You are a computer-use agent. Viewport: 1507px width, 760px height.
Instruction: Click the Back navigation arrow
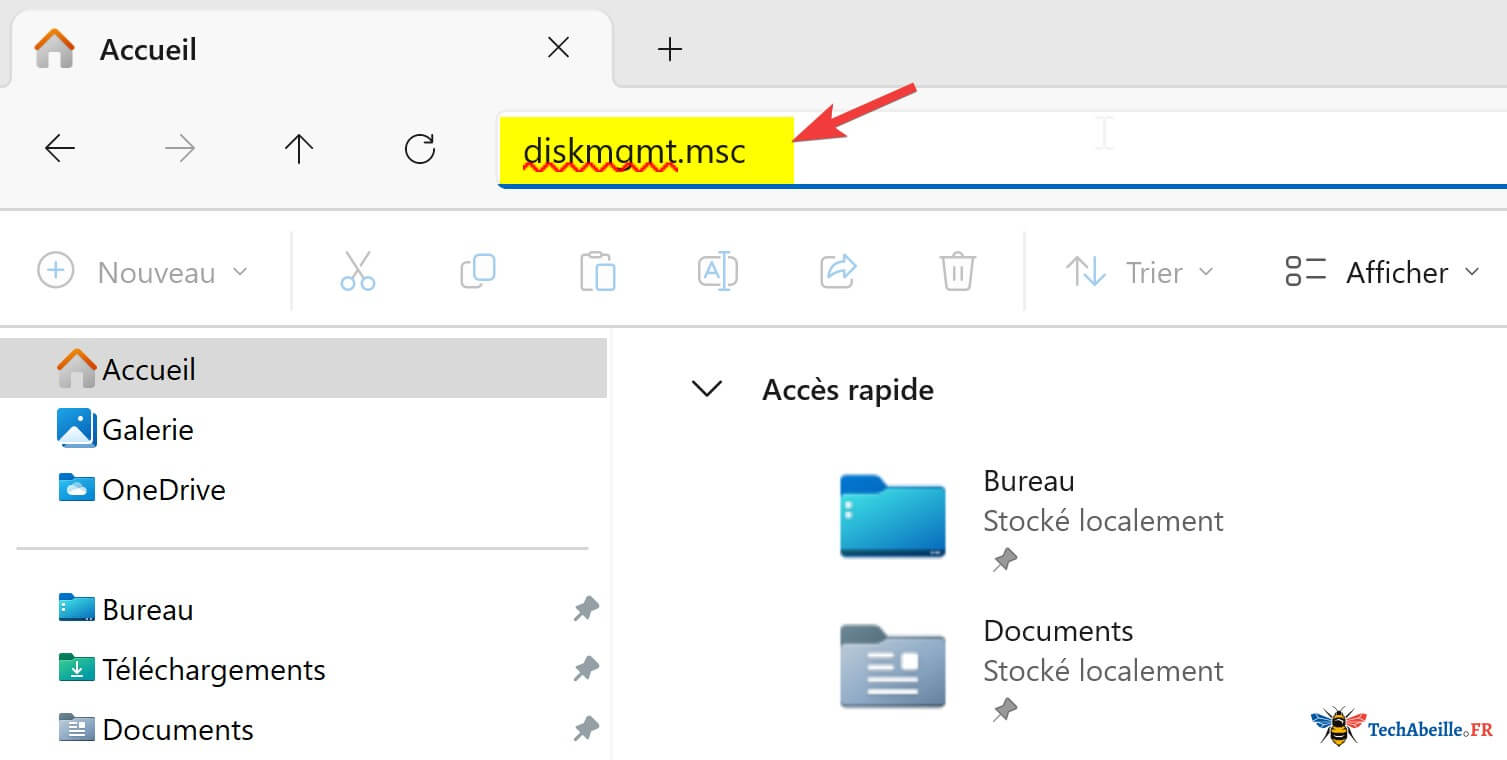click(x=60, y=149)
